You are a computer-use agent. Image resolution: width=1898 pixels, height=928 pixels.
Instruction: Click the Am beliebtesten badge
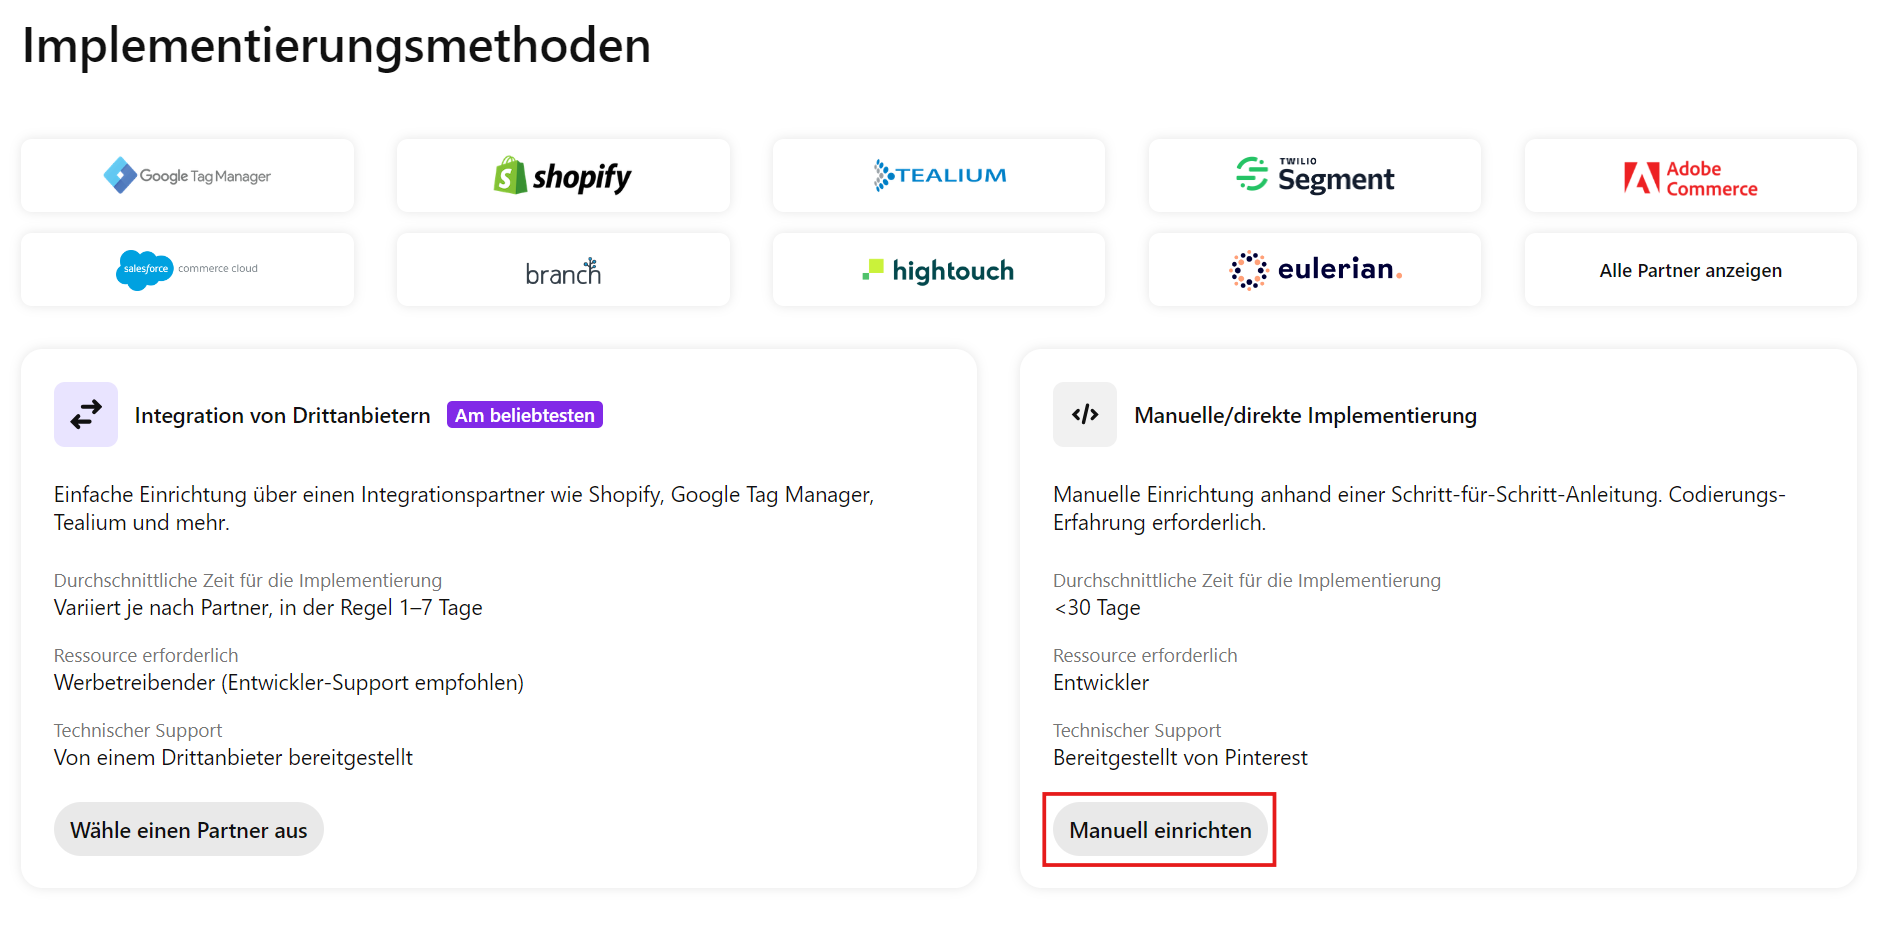point(525,415)
